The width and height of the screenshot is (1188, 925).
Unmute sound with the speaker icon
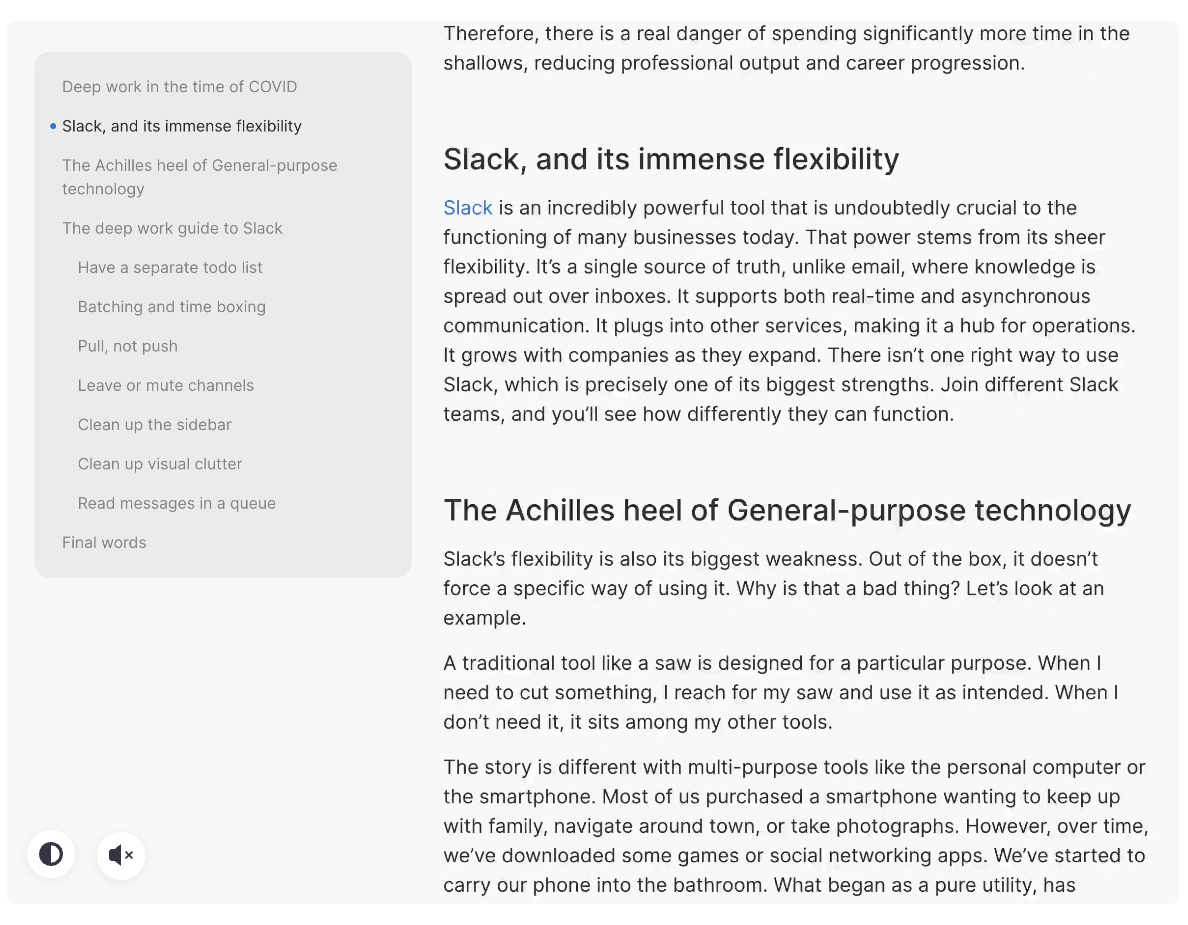[x=120, y=855]
